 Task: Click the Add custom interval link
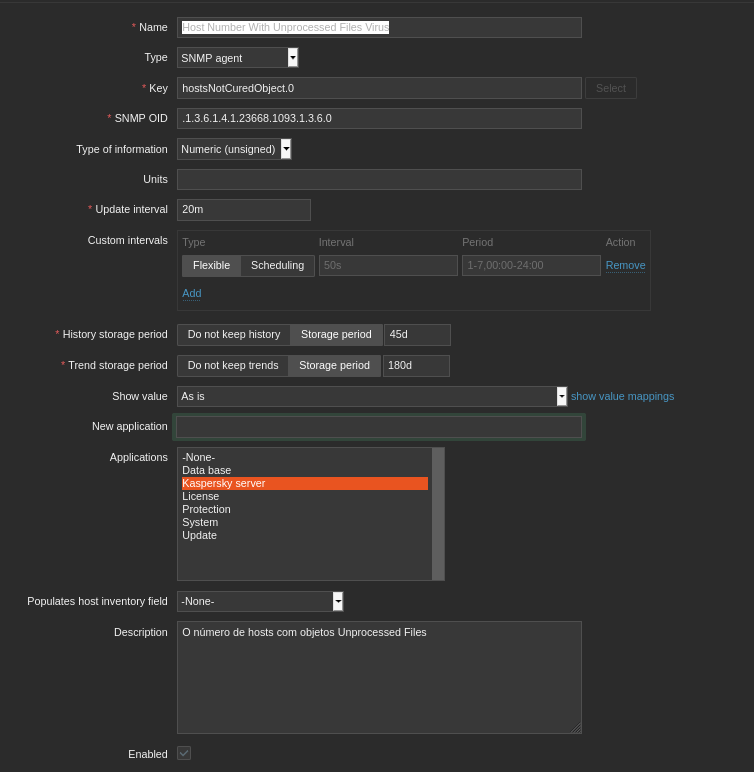[192, 293]
